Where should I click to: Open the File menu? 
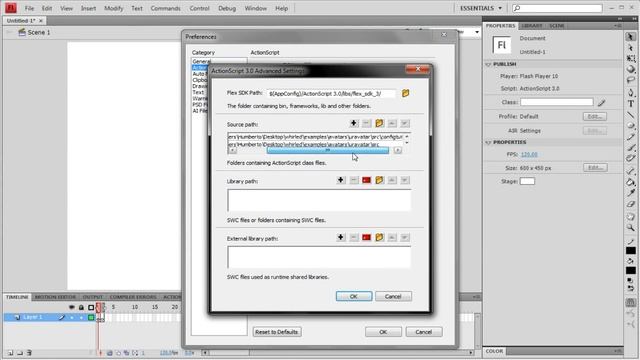(29, 8)
